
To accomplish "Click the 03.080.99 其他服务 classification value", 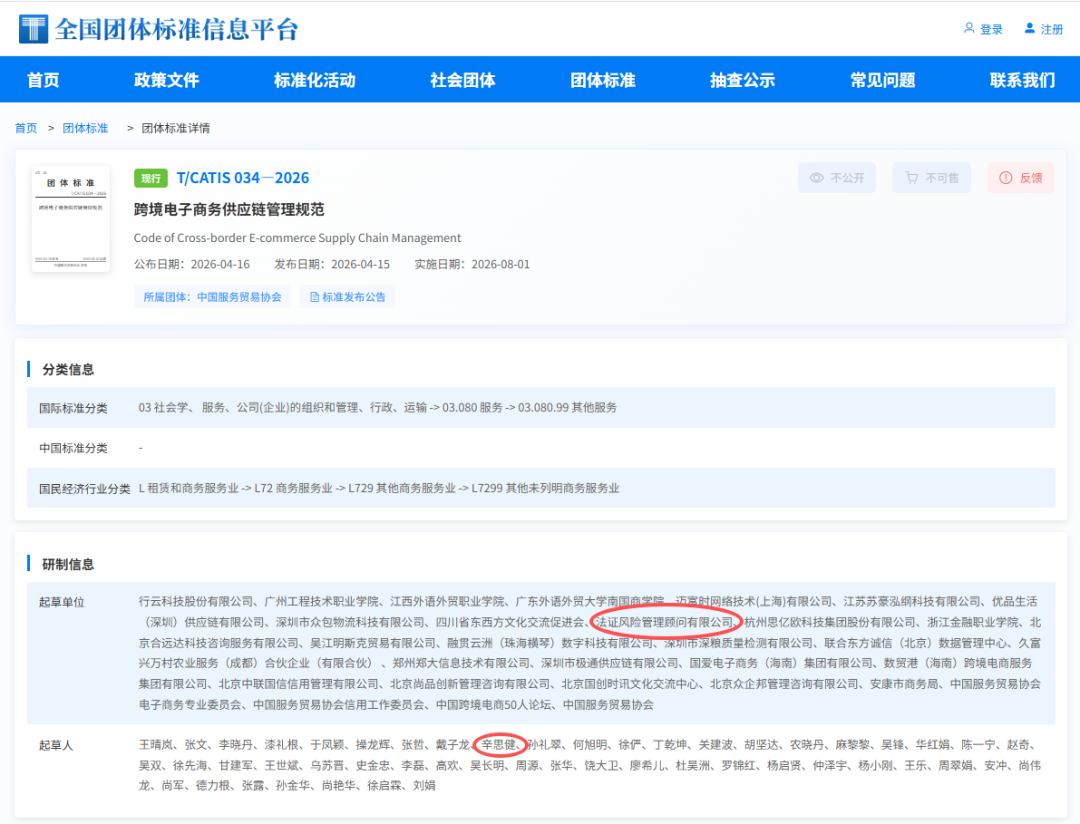I will (x=568, y=408).
